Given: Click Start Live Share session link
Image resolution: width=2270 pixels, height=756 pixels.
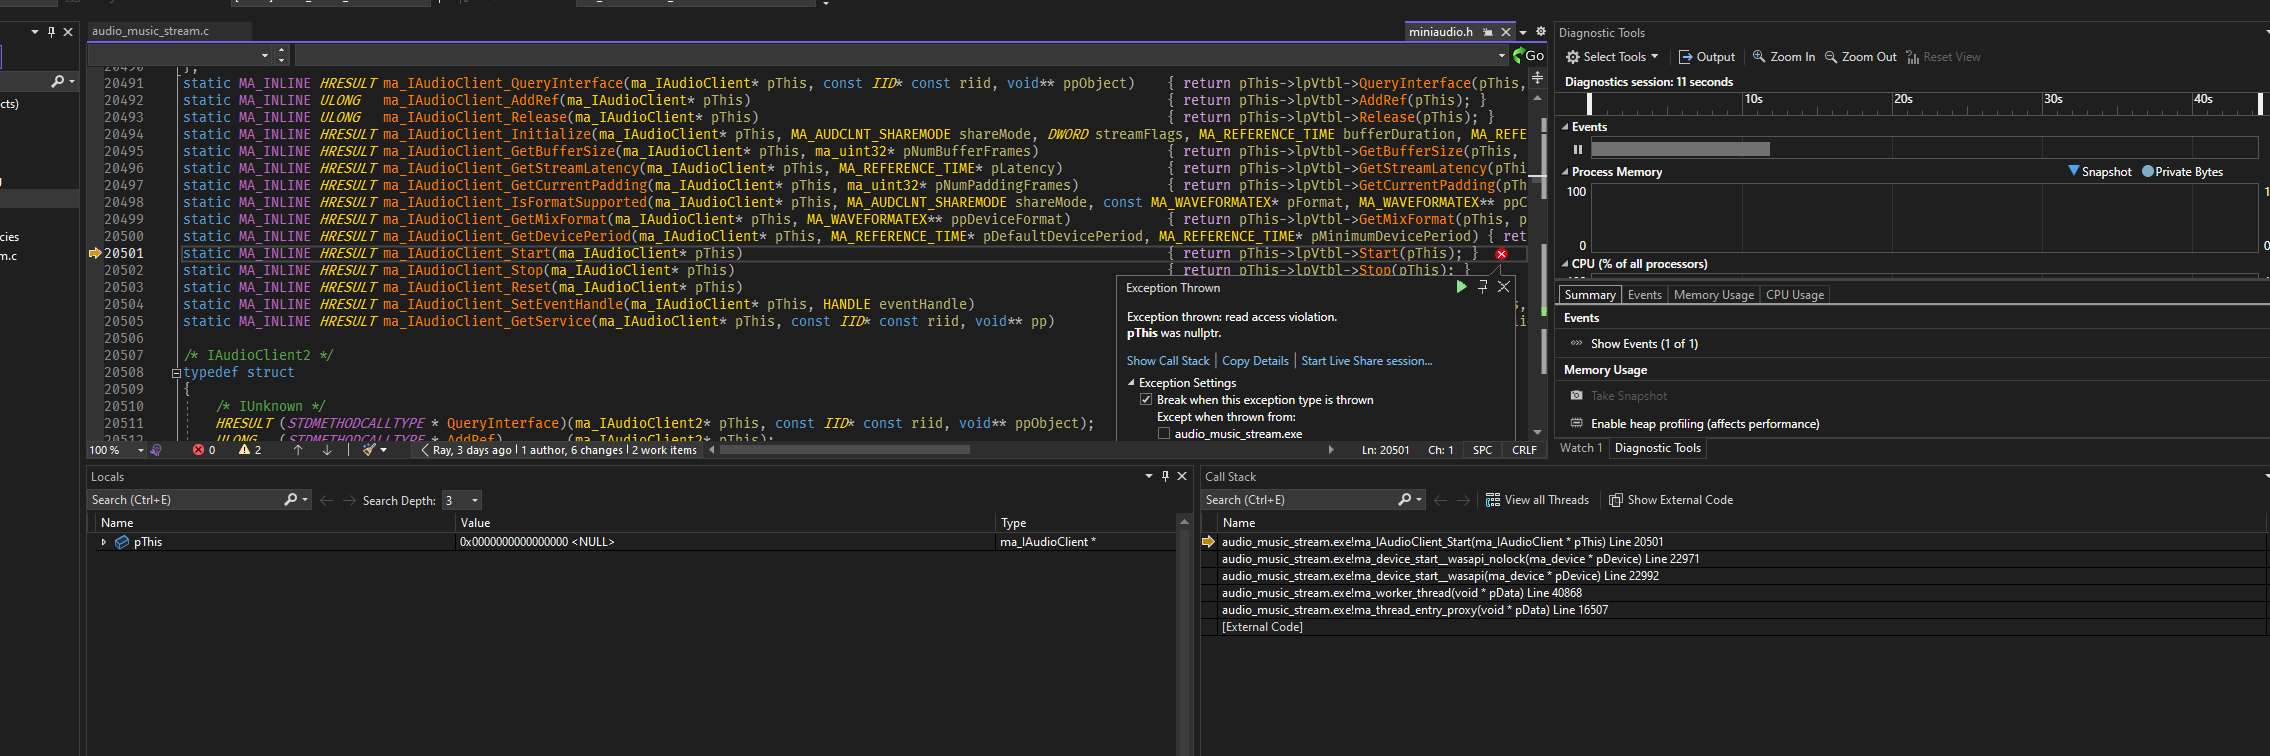Looking at the screenshot, I should 1366,361.
